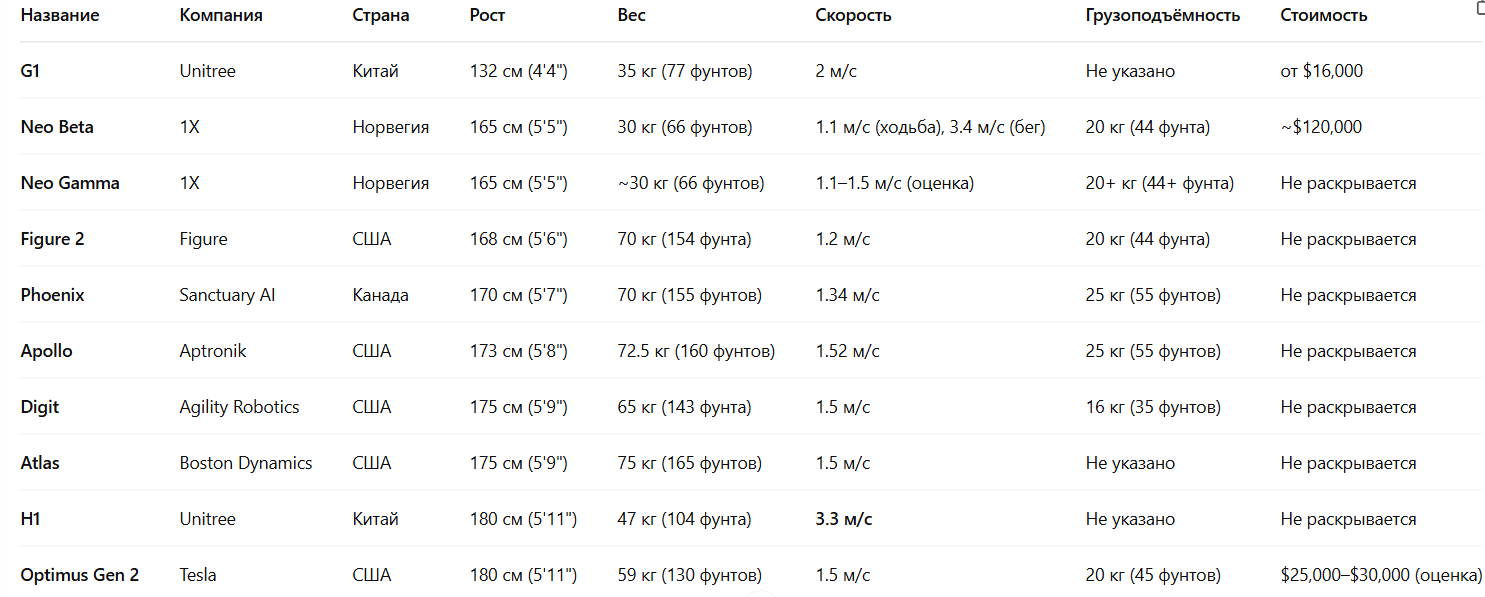Select the Optimus Gen 2 name cell
Viewport: 1485px width, 597px height.
80,575
